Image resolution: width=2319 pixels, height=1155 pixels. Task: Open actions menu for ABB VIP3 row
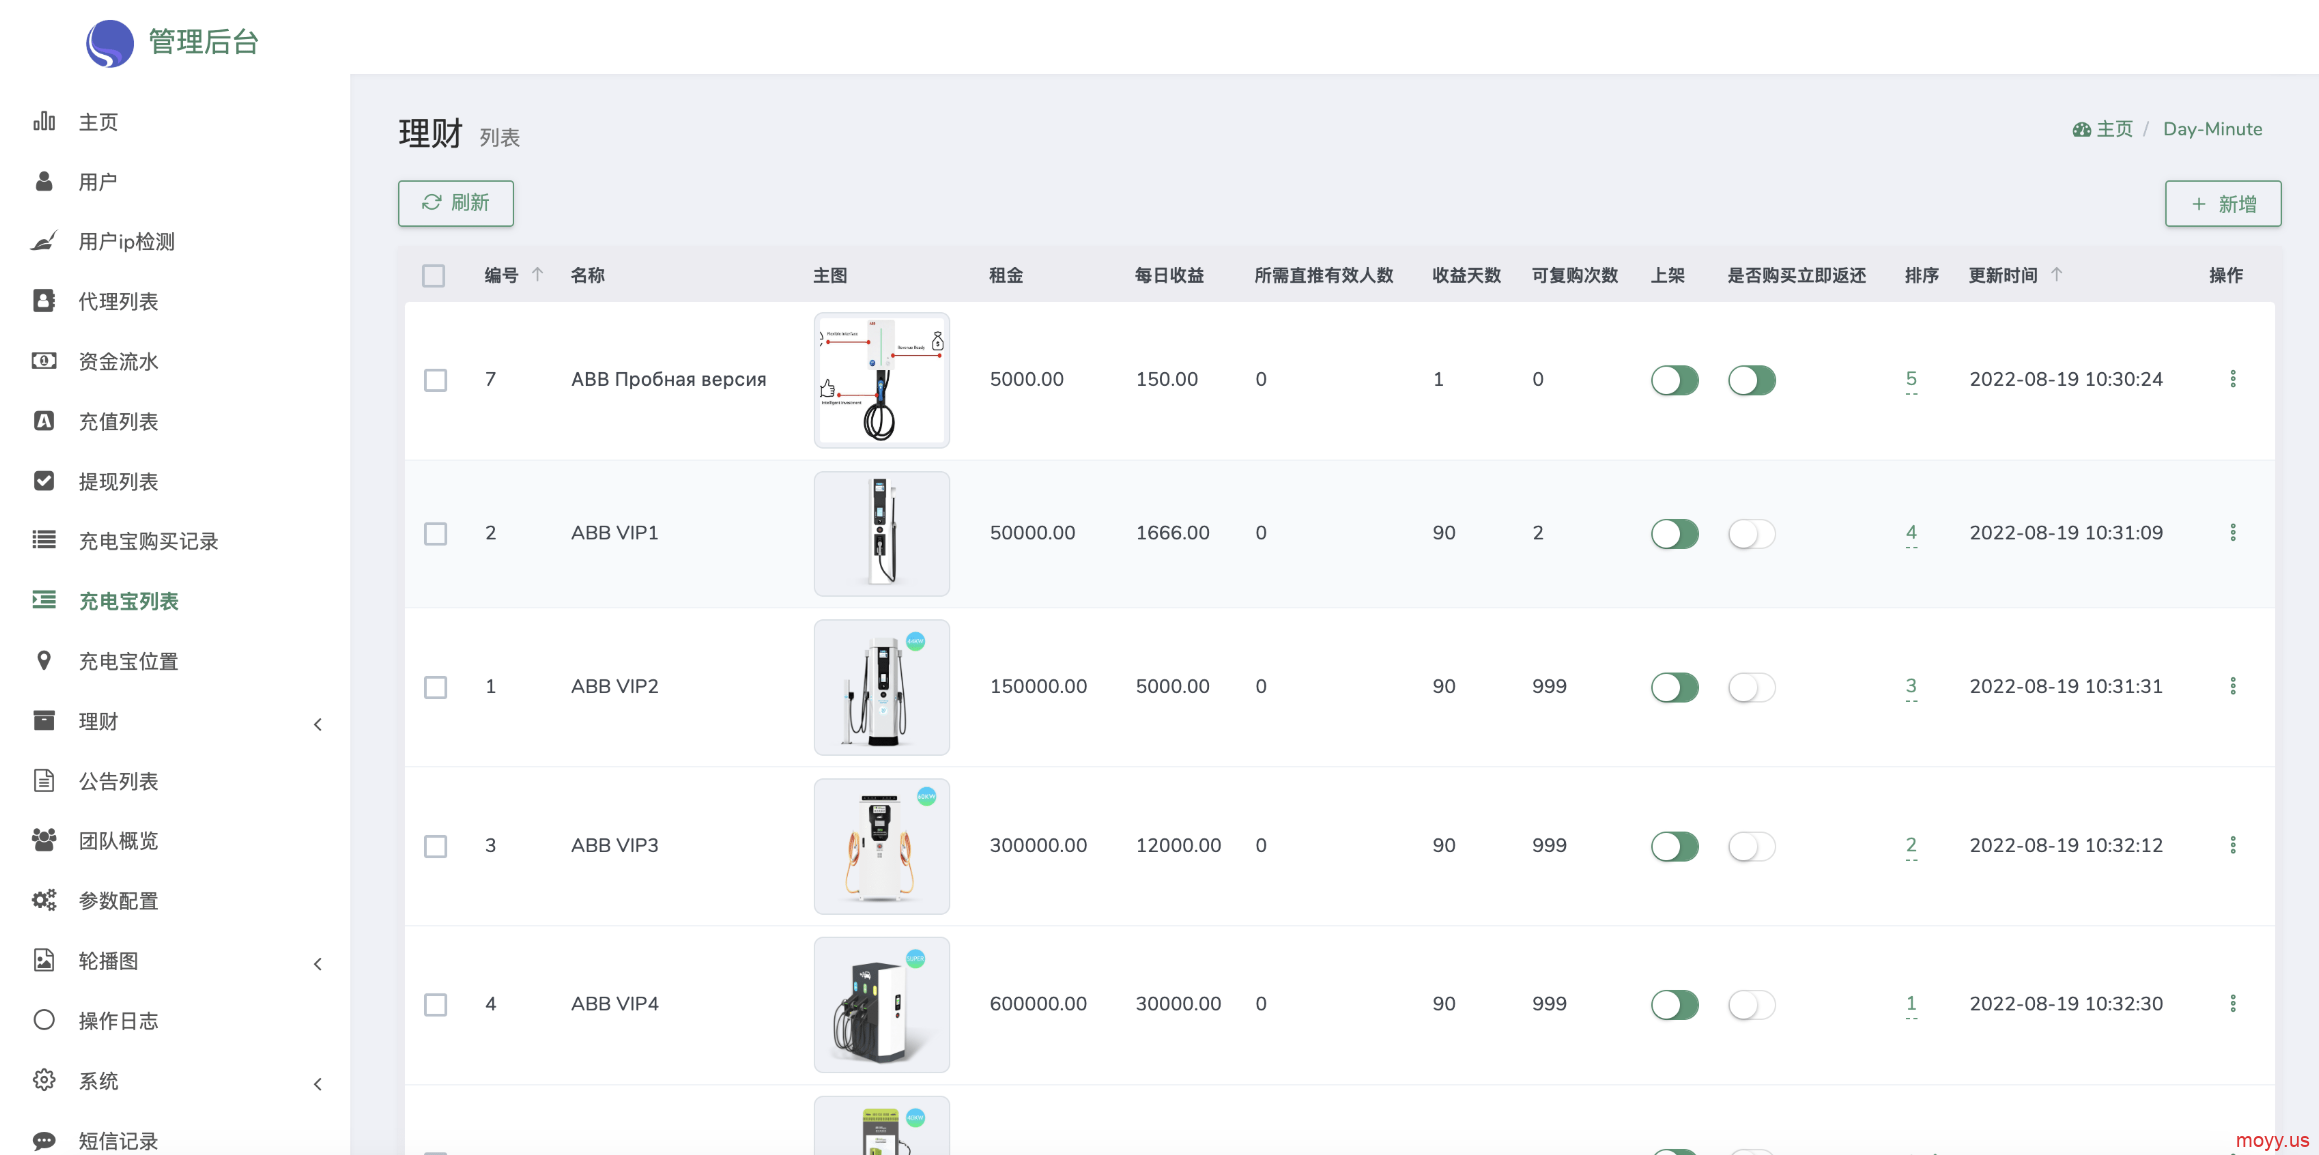(x=2233, y=845)
